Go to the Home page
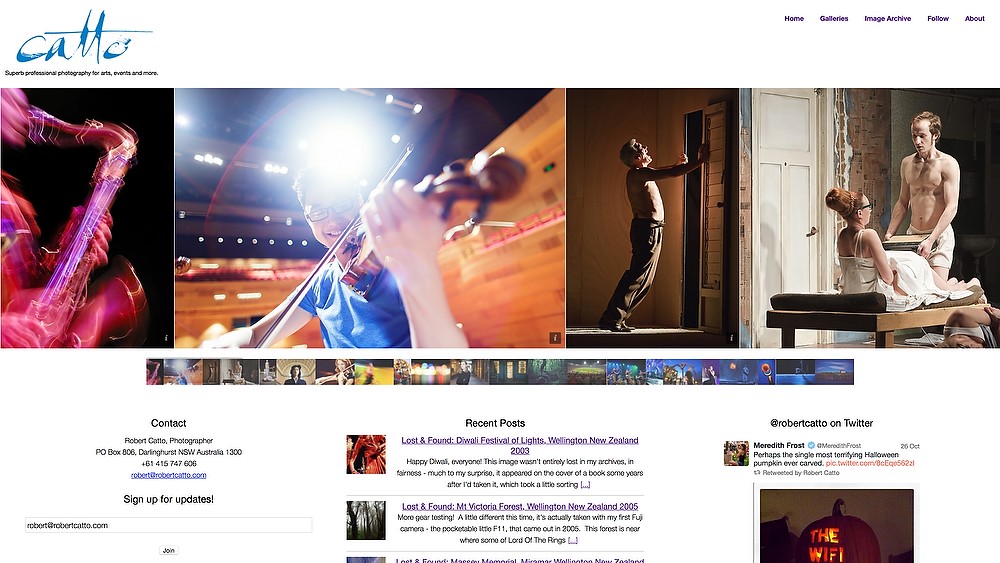This screenshot has width=1000, height=563. coord(794,18)
